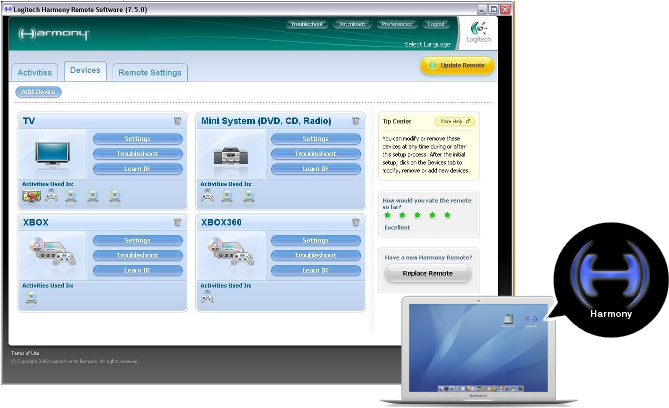
Task: Click trash icon on XBOX360 card
Action: click(356, 222)
